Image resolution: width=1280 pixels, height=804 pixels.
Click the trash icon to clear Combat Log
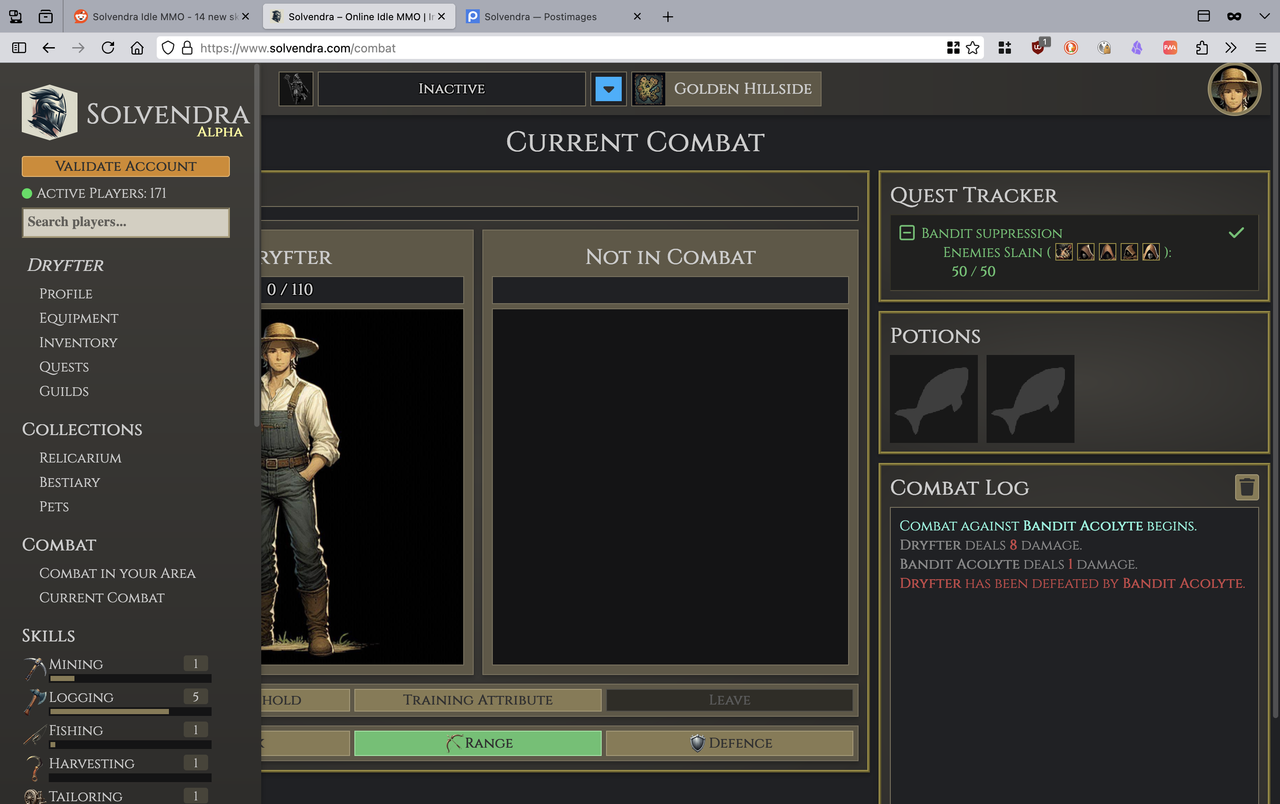click(x=1246, y=487)
